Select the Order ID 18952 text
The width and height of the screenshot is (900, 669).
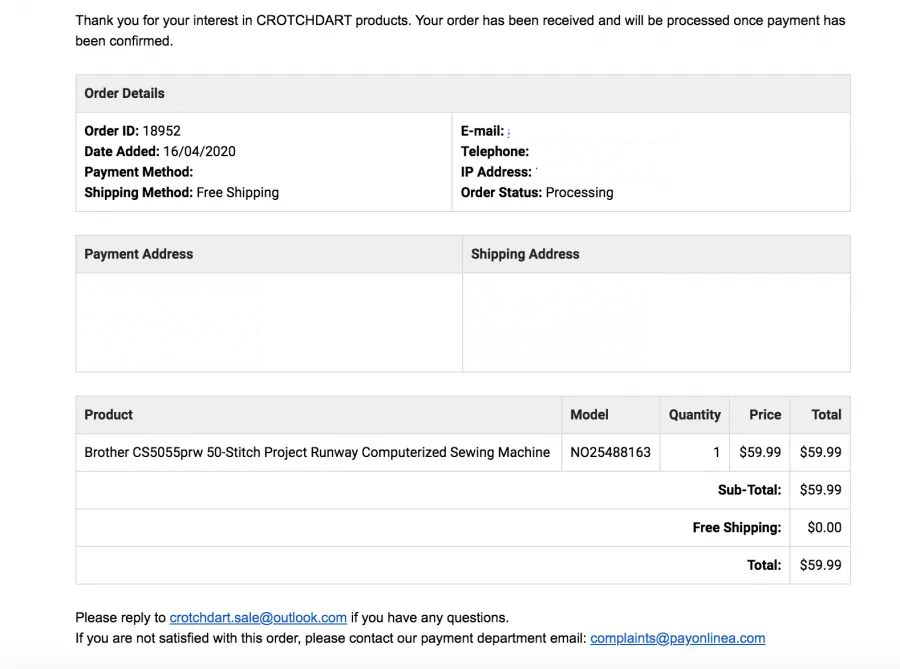(x=133, y=131)
